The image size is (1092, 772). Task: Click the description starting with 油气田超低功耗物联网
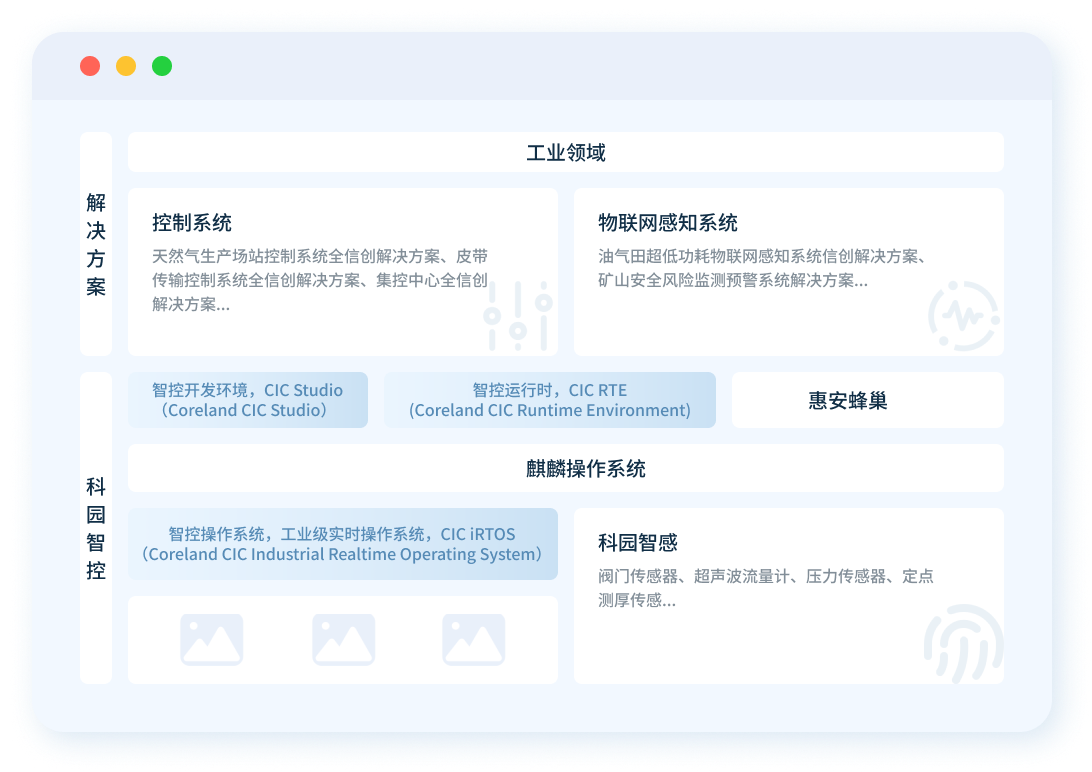coord(762,269)
